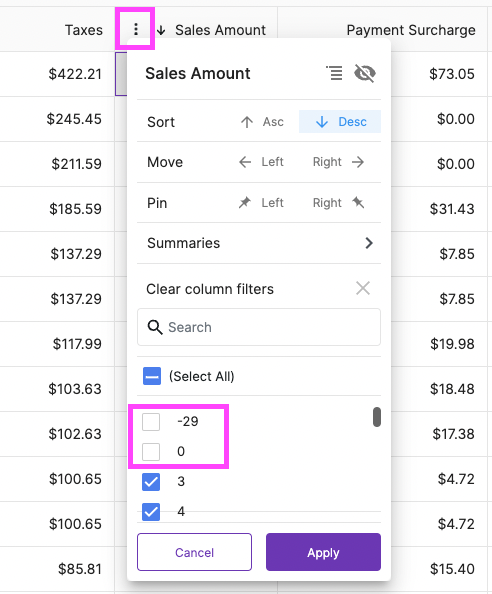Focus the filter Search field

coord(259,327)
